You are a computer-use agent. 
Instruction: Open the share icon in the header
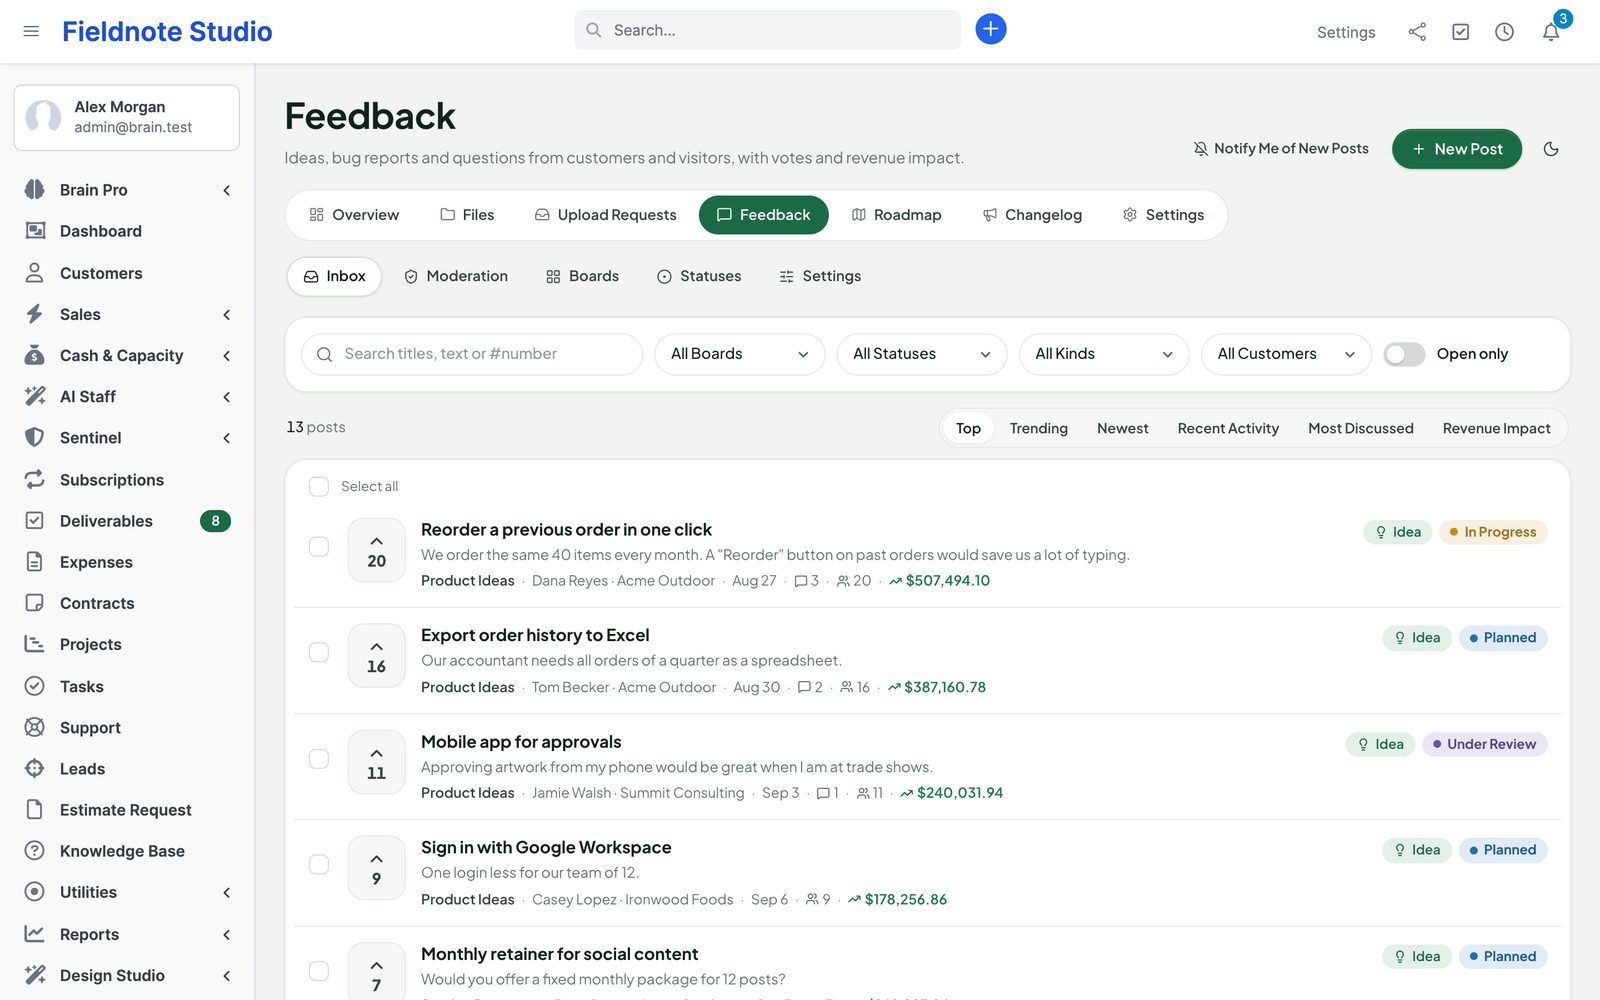point(1417,32)
